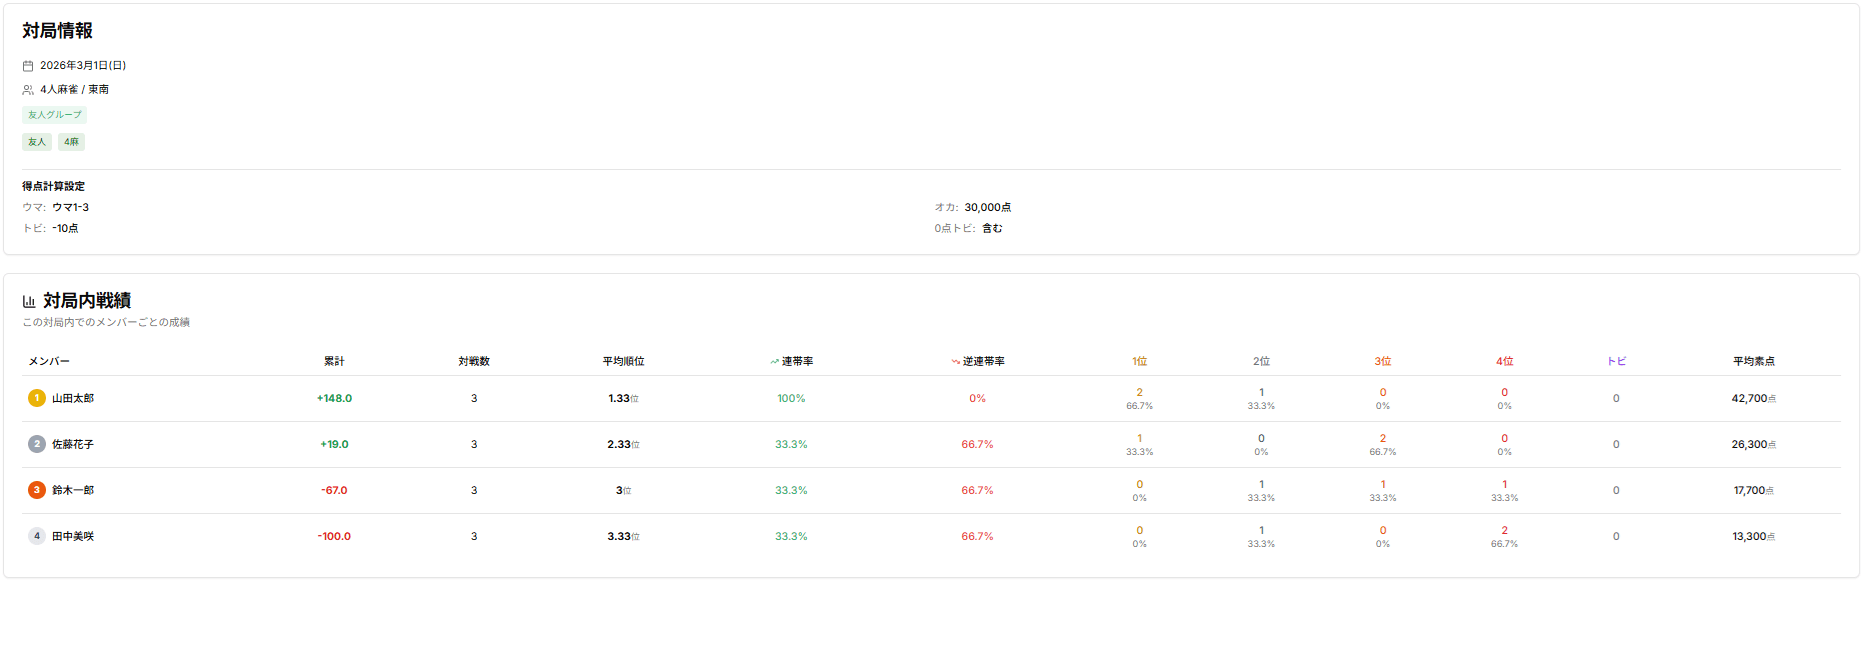Click the people icon beside 4人麻雀
Screen dimensions: 1869x648
28,90
